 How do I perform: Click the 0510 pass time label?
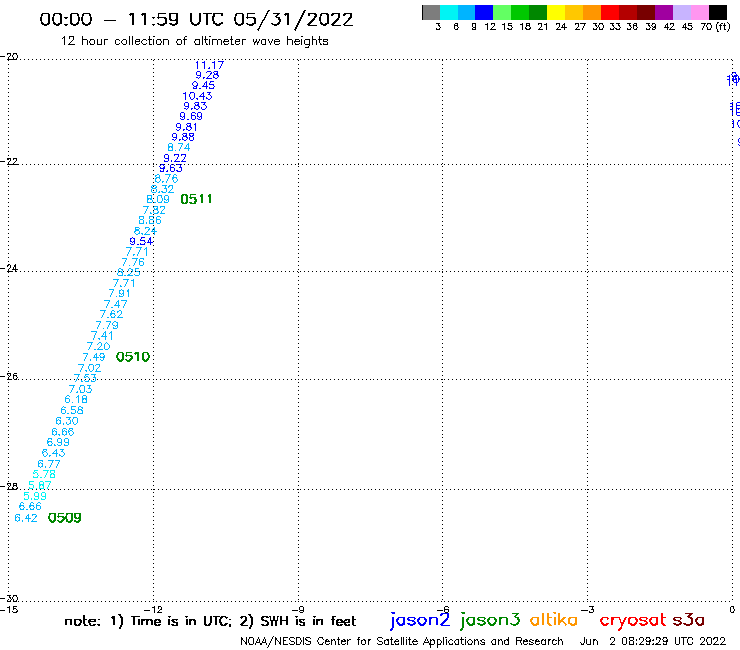click(x=133, y=357)
